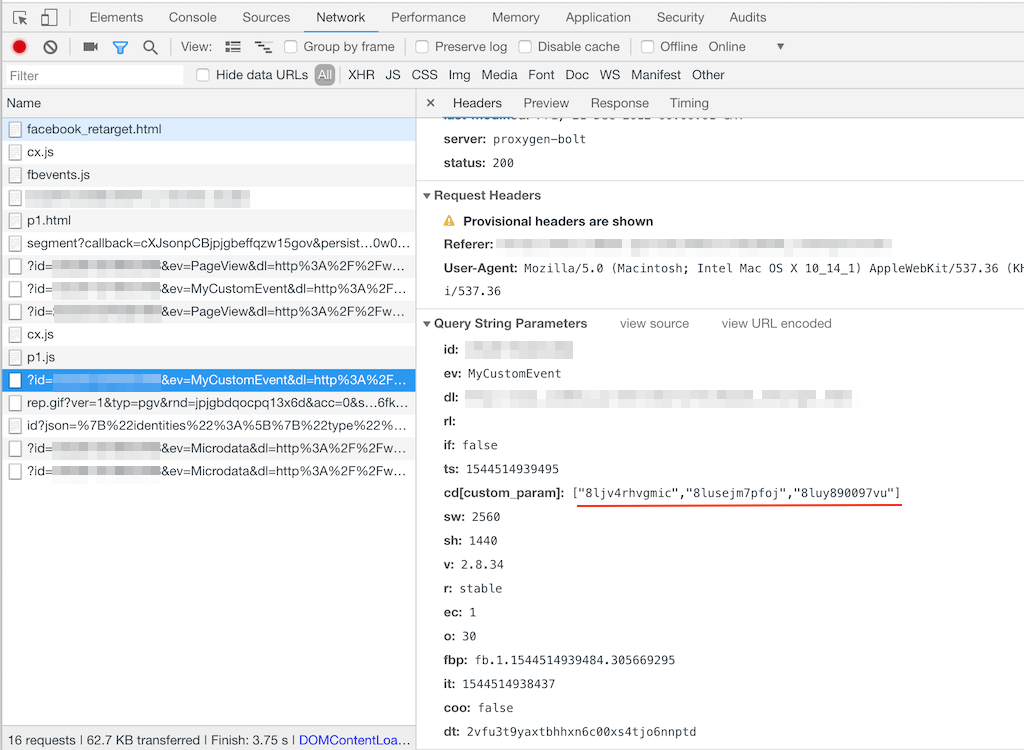Open the Response detail tab
This screenshot has width=1024, height=750.
620,103
